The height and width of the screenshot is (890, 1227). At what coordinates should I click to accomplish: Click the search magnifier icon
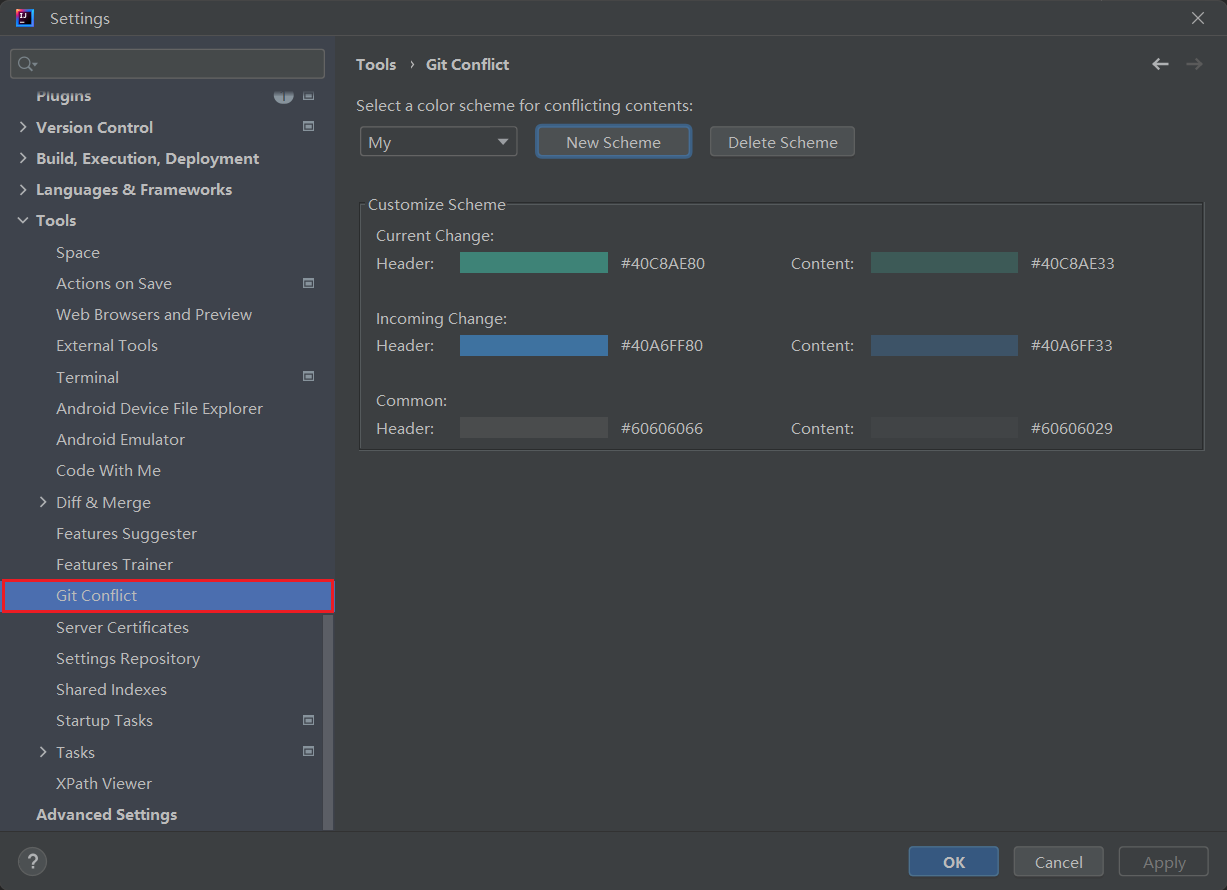click(27, 64)
